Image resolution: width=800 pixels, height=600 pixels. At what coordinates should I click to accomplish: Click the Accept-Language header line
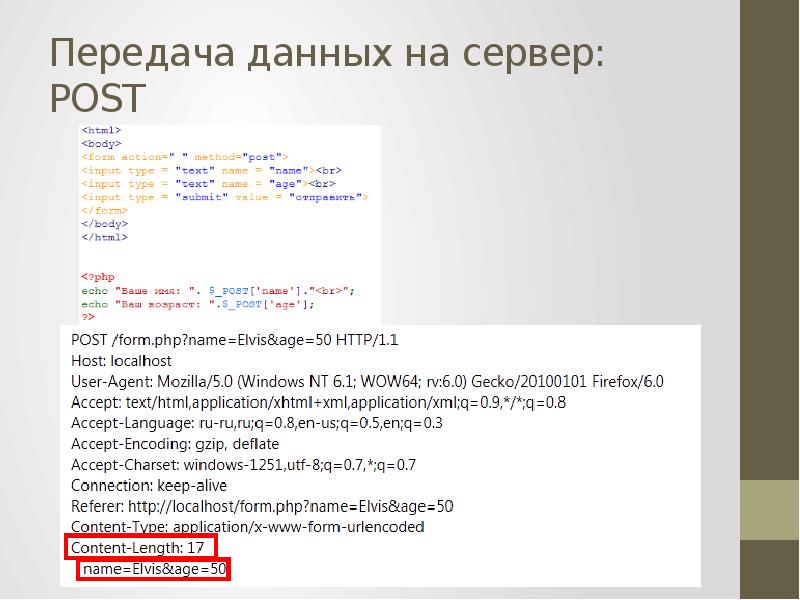click(257, 423)
